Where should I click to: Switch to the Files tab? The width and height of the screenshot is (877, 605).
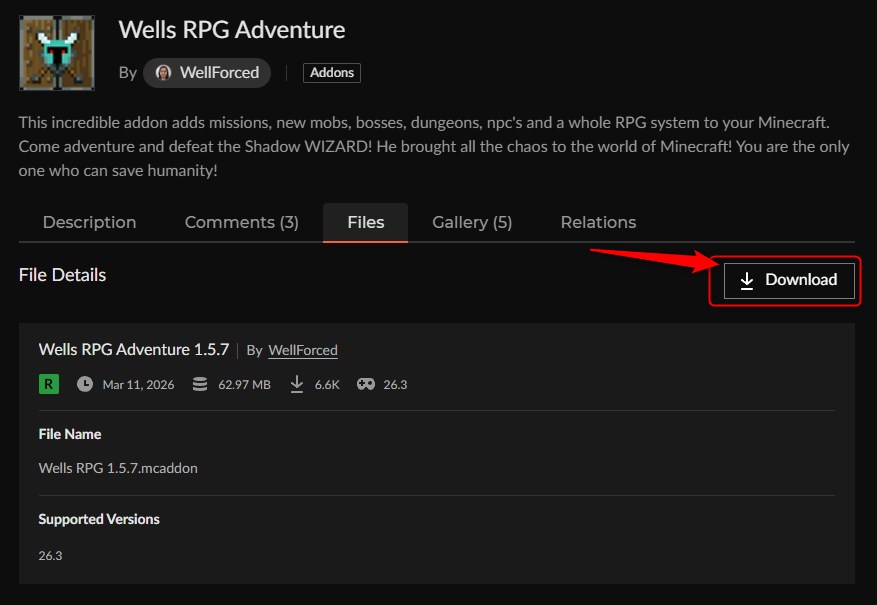[x=365, y=222]
